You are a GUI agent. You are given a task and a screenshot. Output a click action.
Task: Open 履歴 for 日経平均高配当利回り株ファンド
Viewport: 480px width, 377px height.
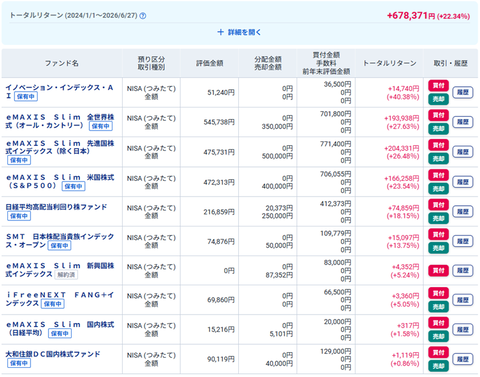(x=463, y=212)
